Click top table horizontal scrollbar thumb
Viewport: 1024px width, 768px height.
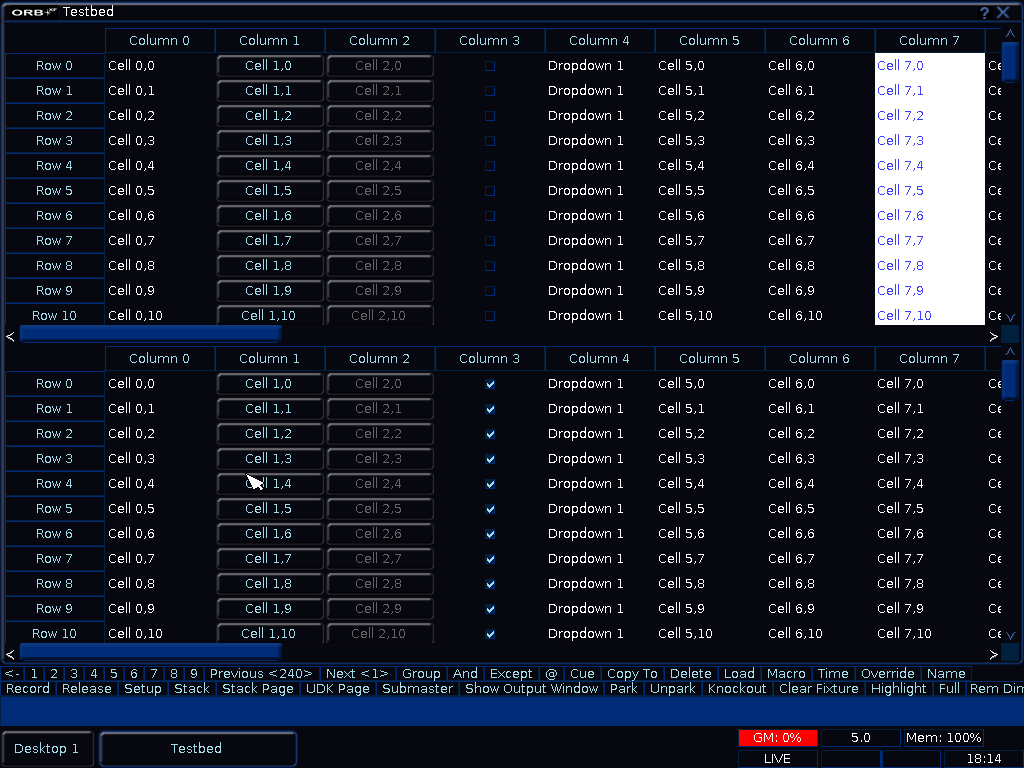coord(150,335)
